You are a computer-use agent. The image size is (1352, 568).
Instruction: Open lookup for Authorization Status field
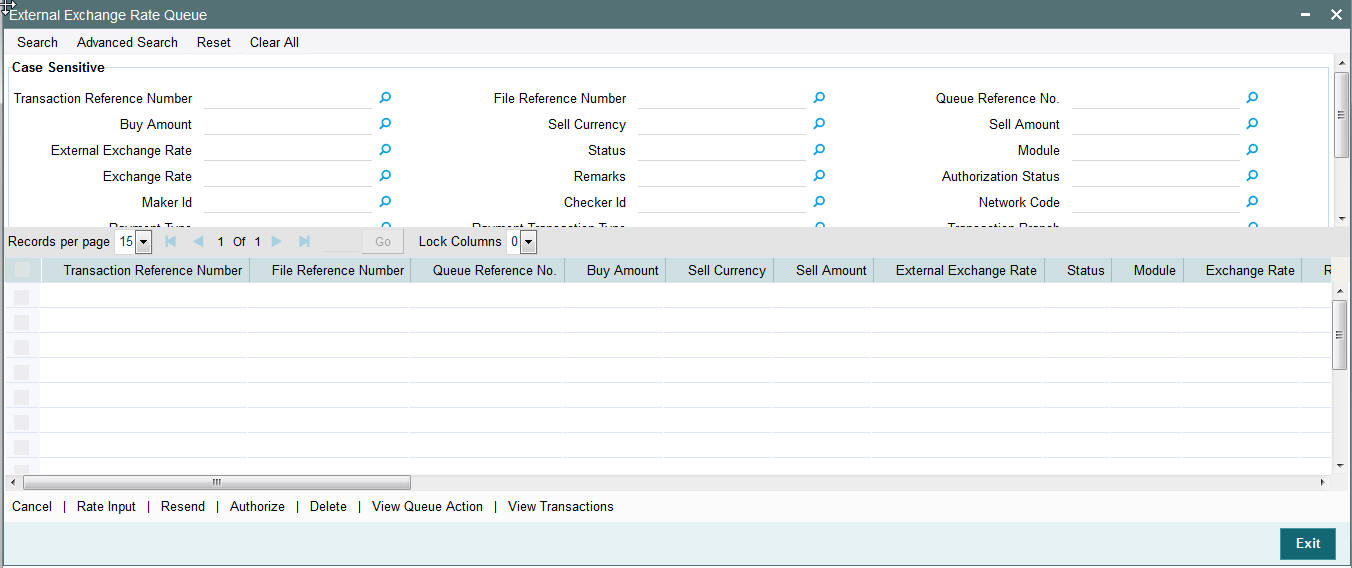1252,176
